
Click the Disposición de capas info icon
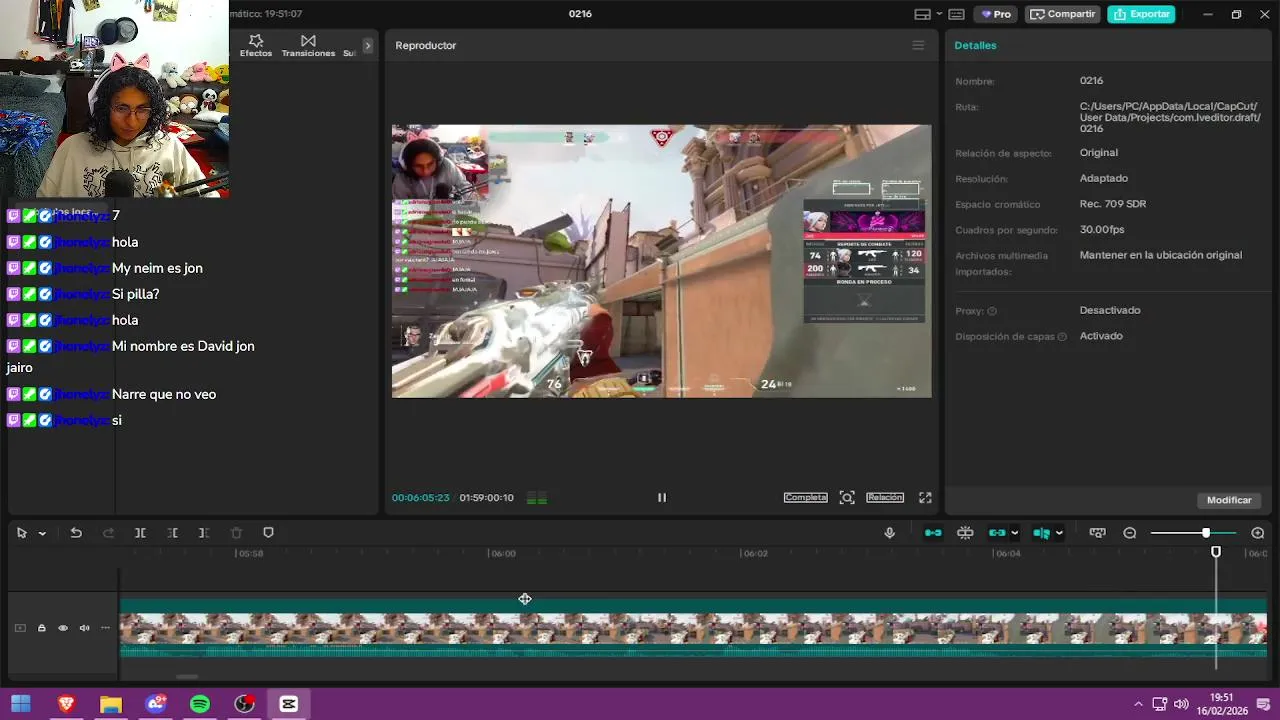pyautogui.click(x=1062, y=337)
